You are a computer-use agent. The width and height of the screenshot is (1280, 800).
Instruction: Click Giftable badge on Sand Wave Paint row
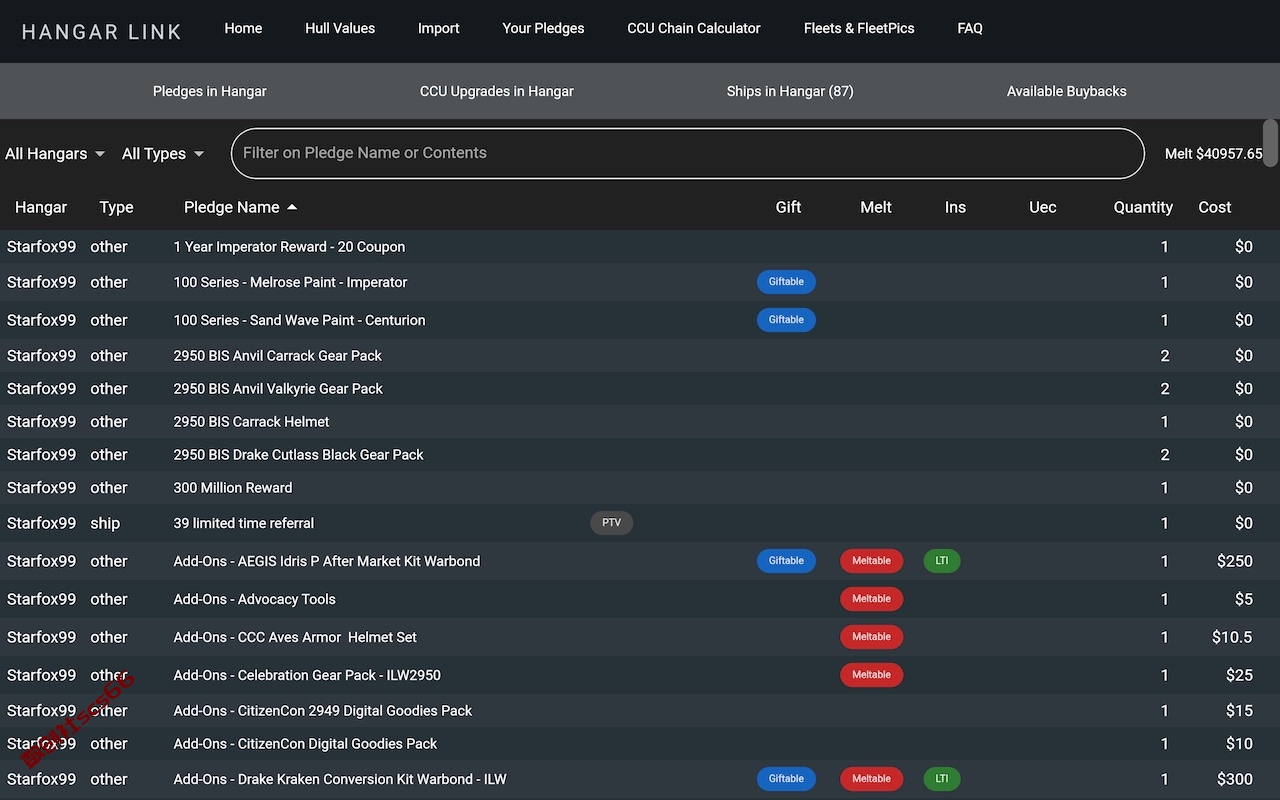point(786,320)
